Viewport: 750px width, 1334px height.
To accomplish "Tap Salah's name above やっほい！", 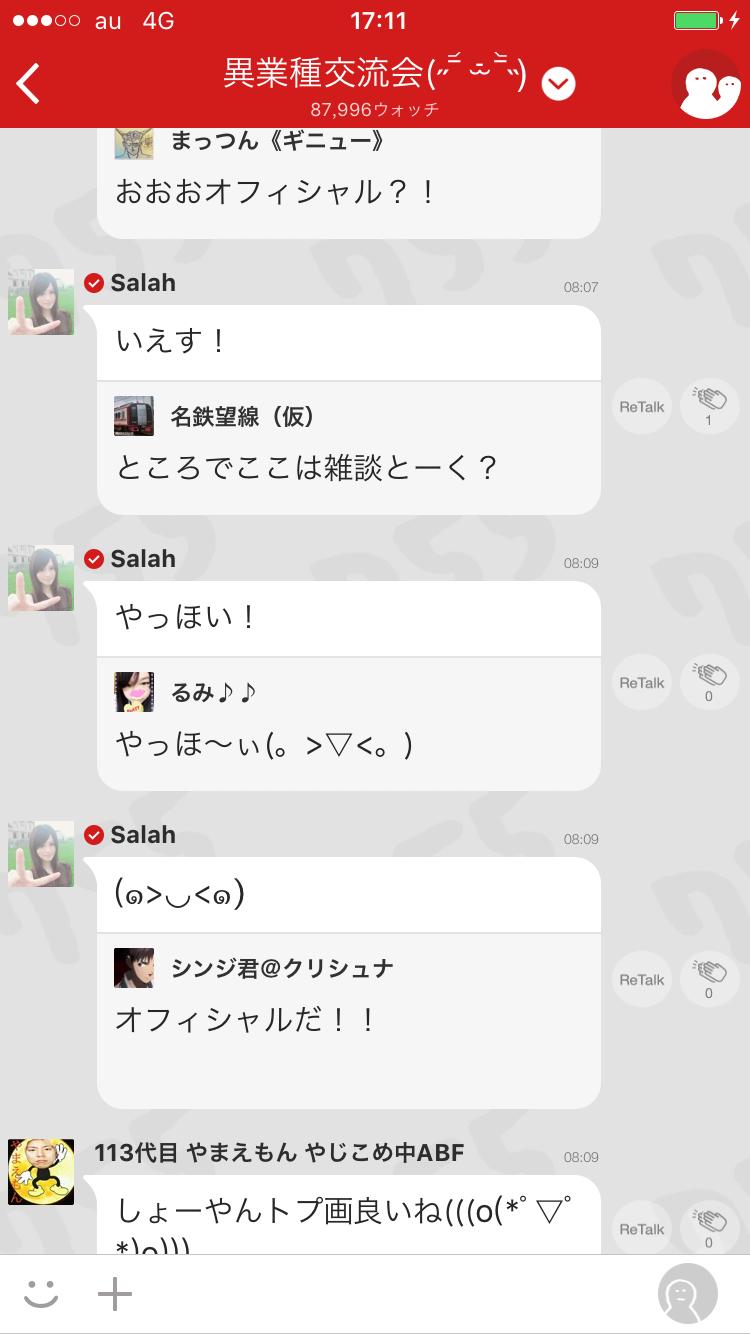I will [143, 559].
